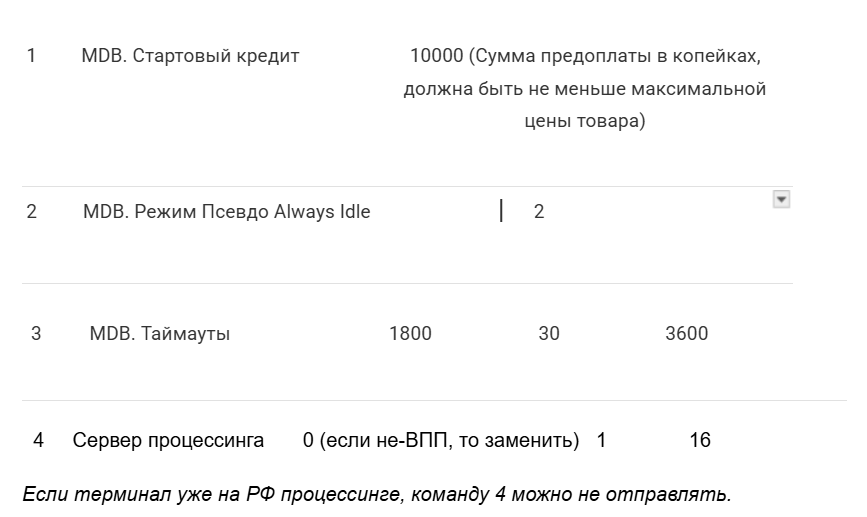Click the 10000 prepayment description cell
Viewport: 867px width, 517px height.
click(x=585, y=88)
